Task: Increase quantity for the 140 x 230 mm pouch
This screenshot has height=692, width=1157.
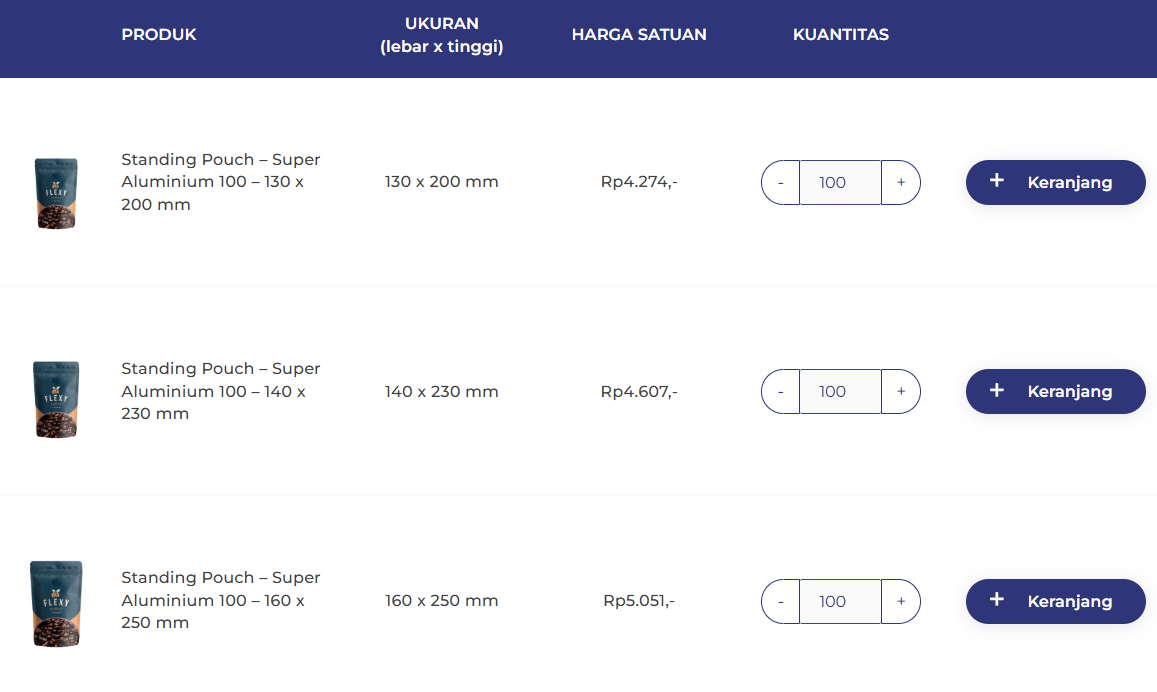Action: pyautogui.click(x=901, y=392)
